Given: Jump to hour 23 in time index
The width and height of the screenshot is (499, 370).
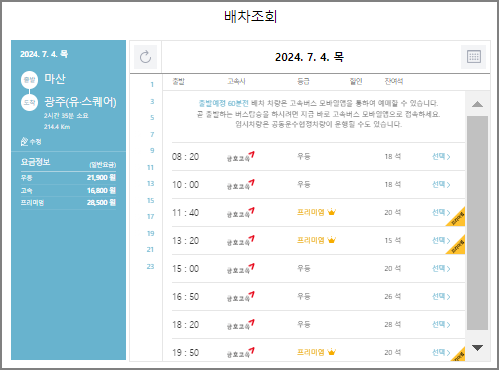Looking at the screenshot, I should (x=151, y=266).
